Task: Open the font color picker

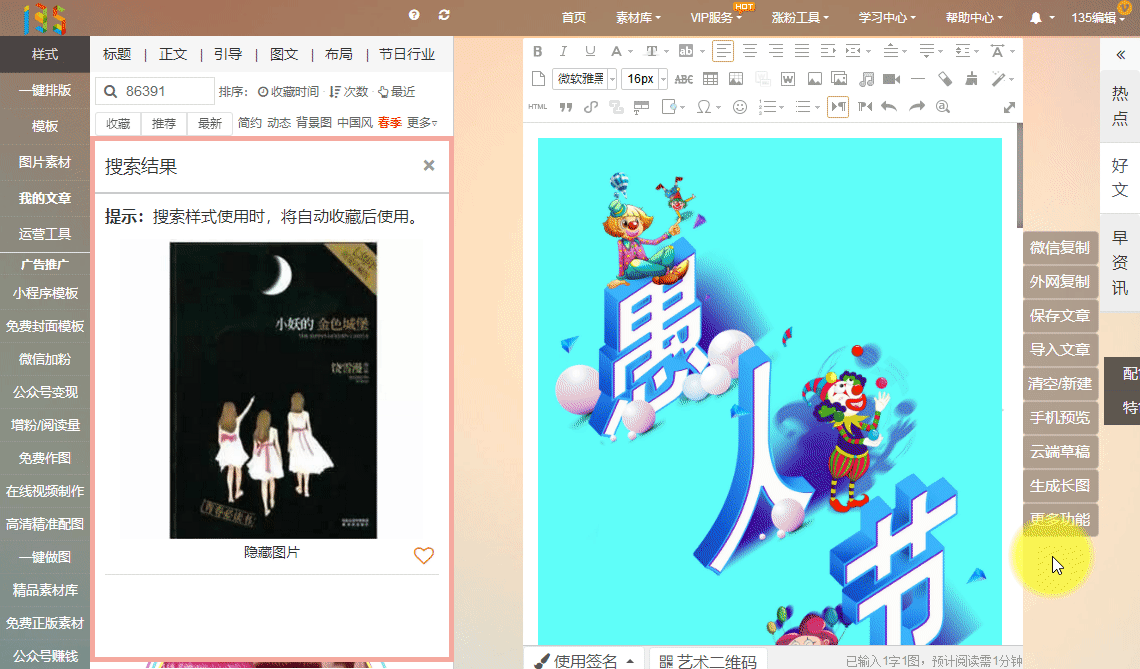Action: (619, 51)
